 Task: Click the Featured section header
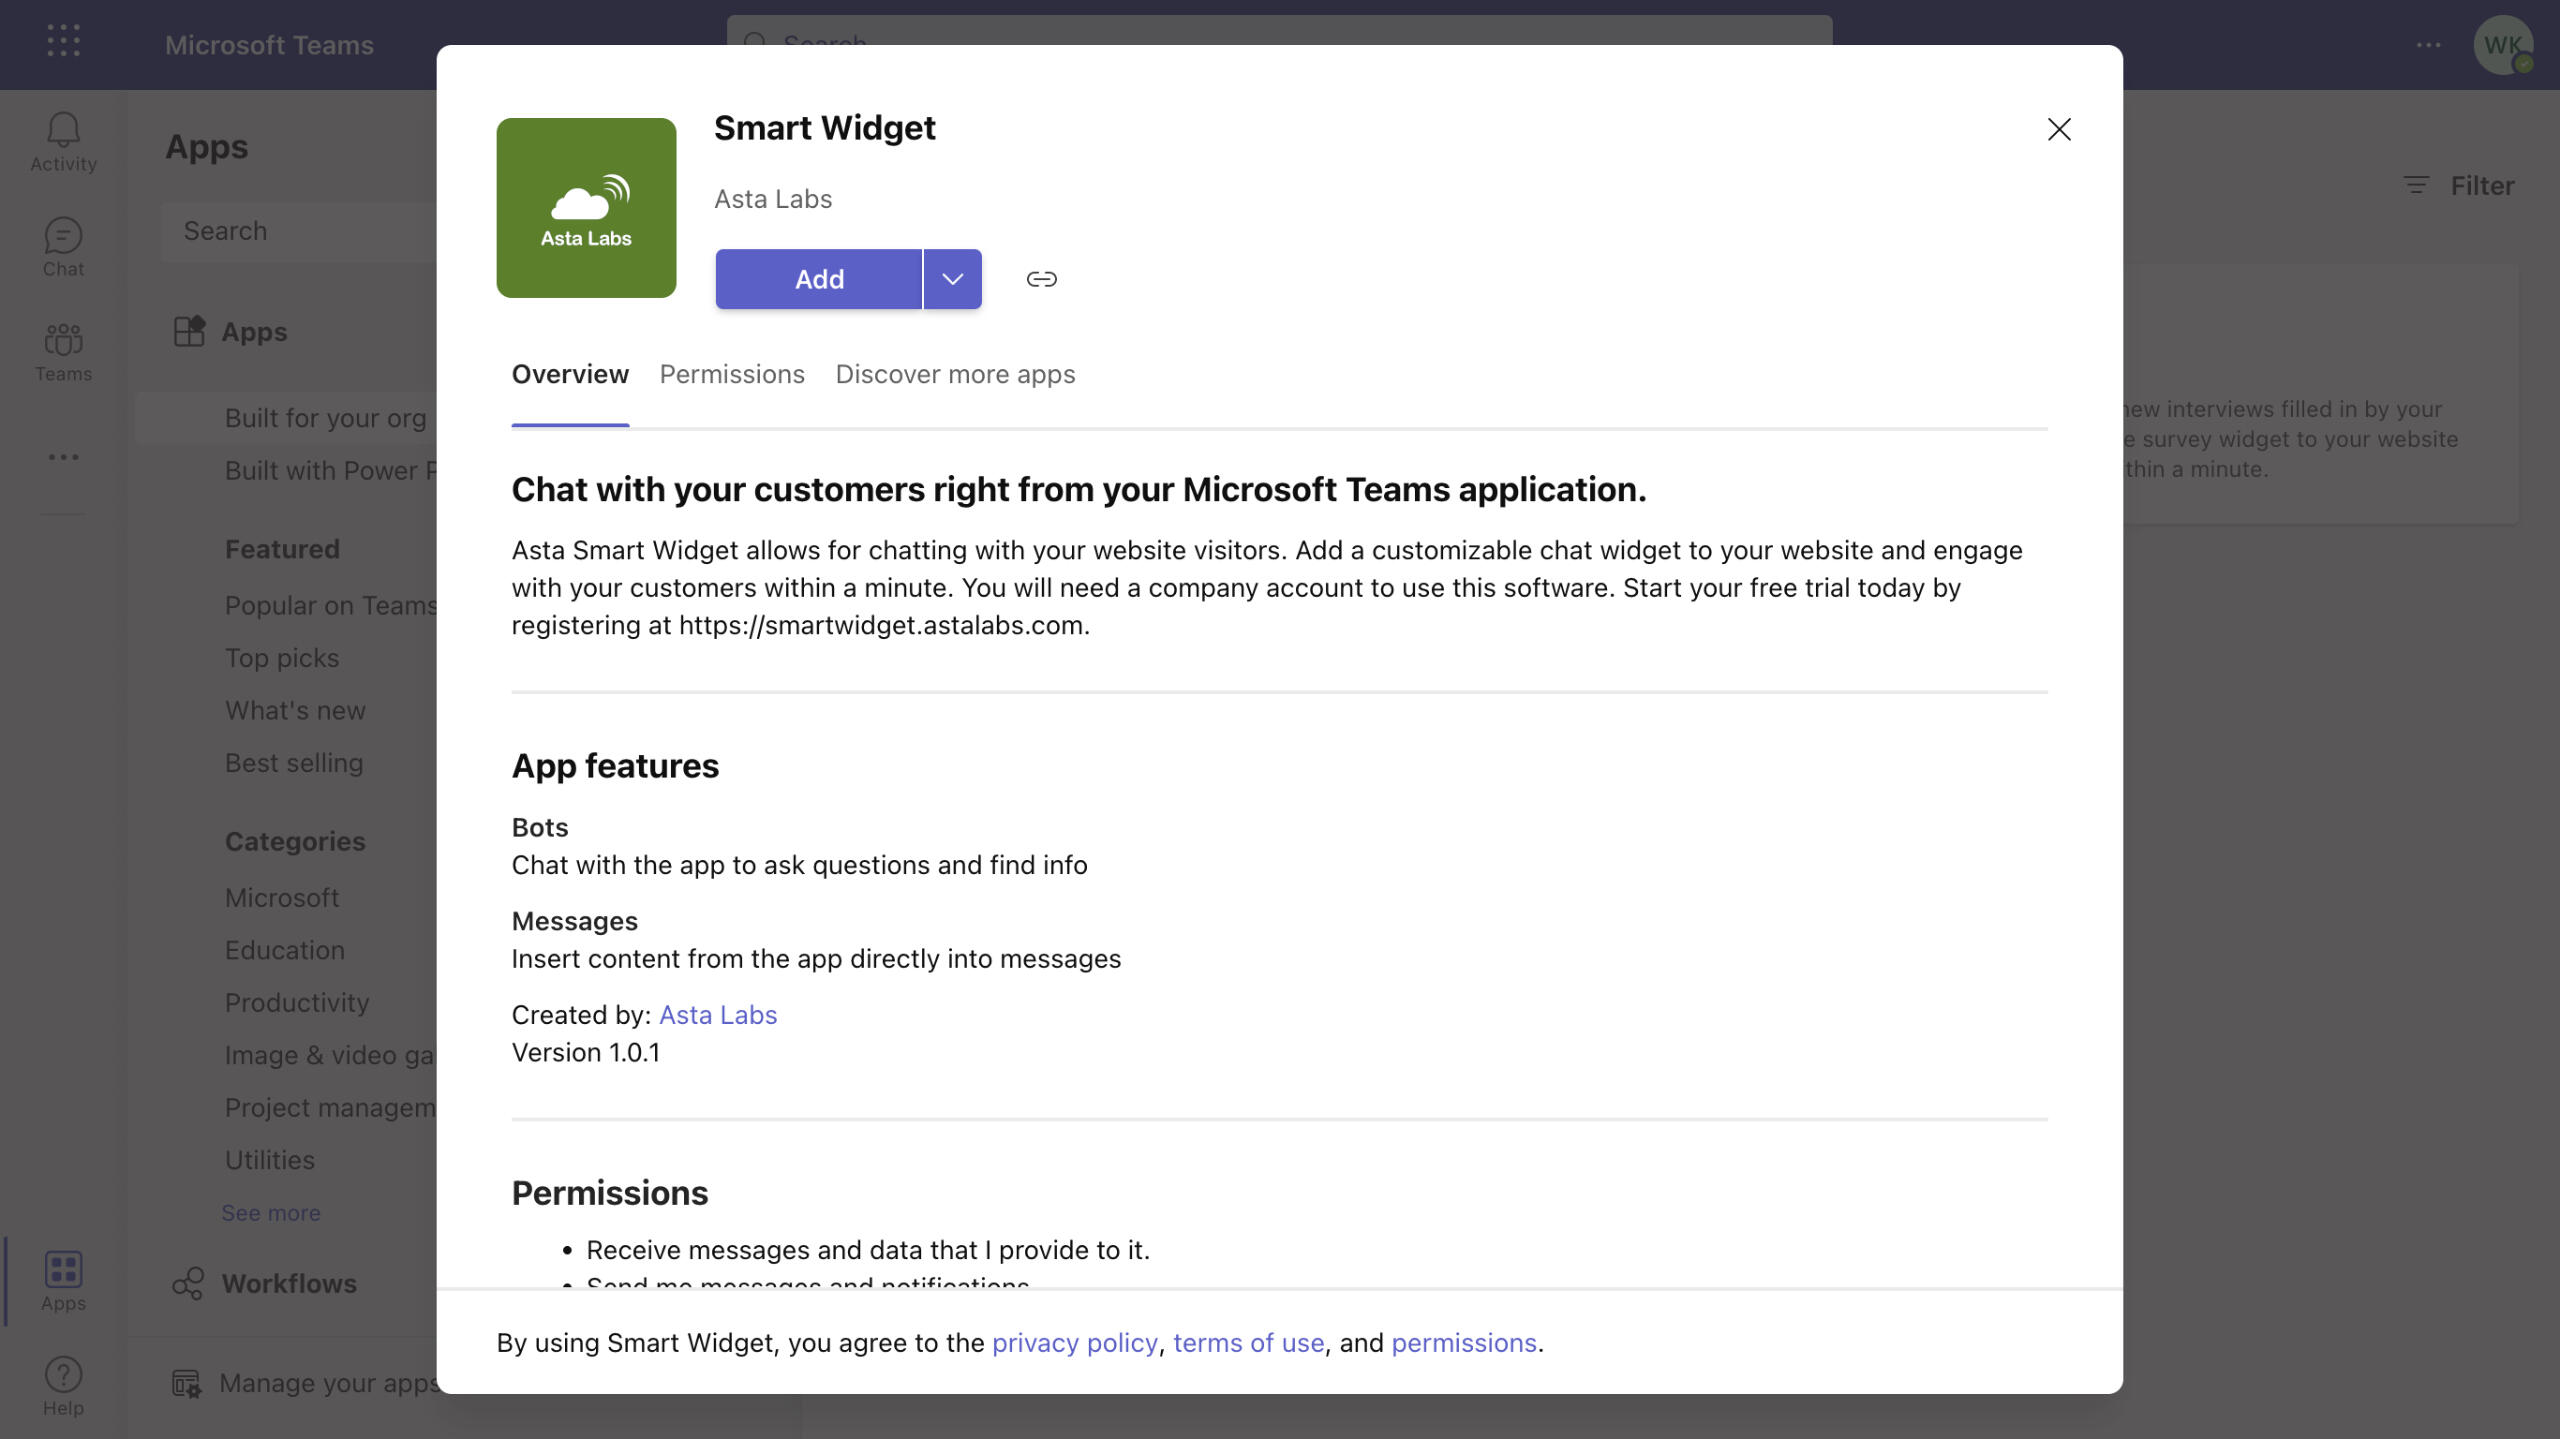tap(282, 549)
